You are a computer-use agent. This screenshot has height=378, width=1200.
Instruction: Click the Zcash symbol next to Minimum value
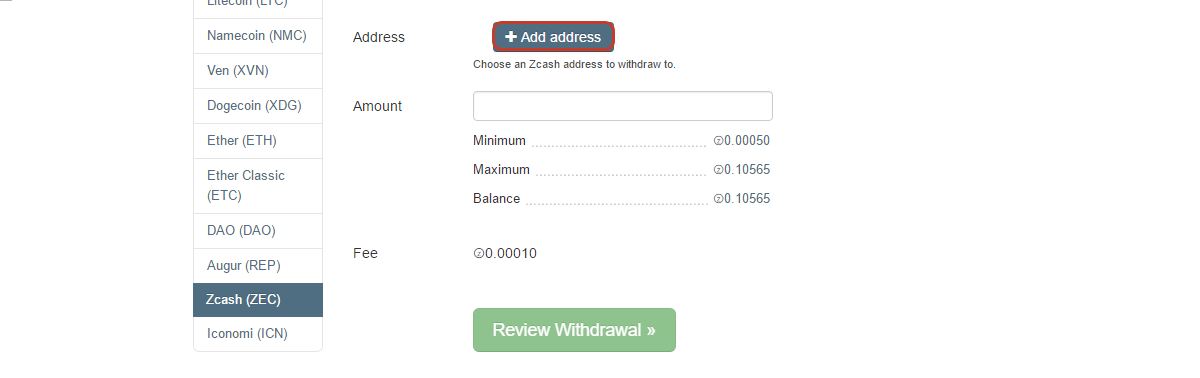(x=718, y=141)
